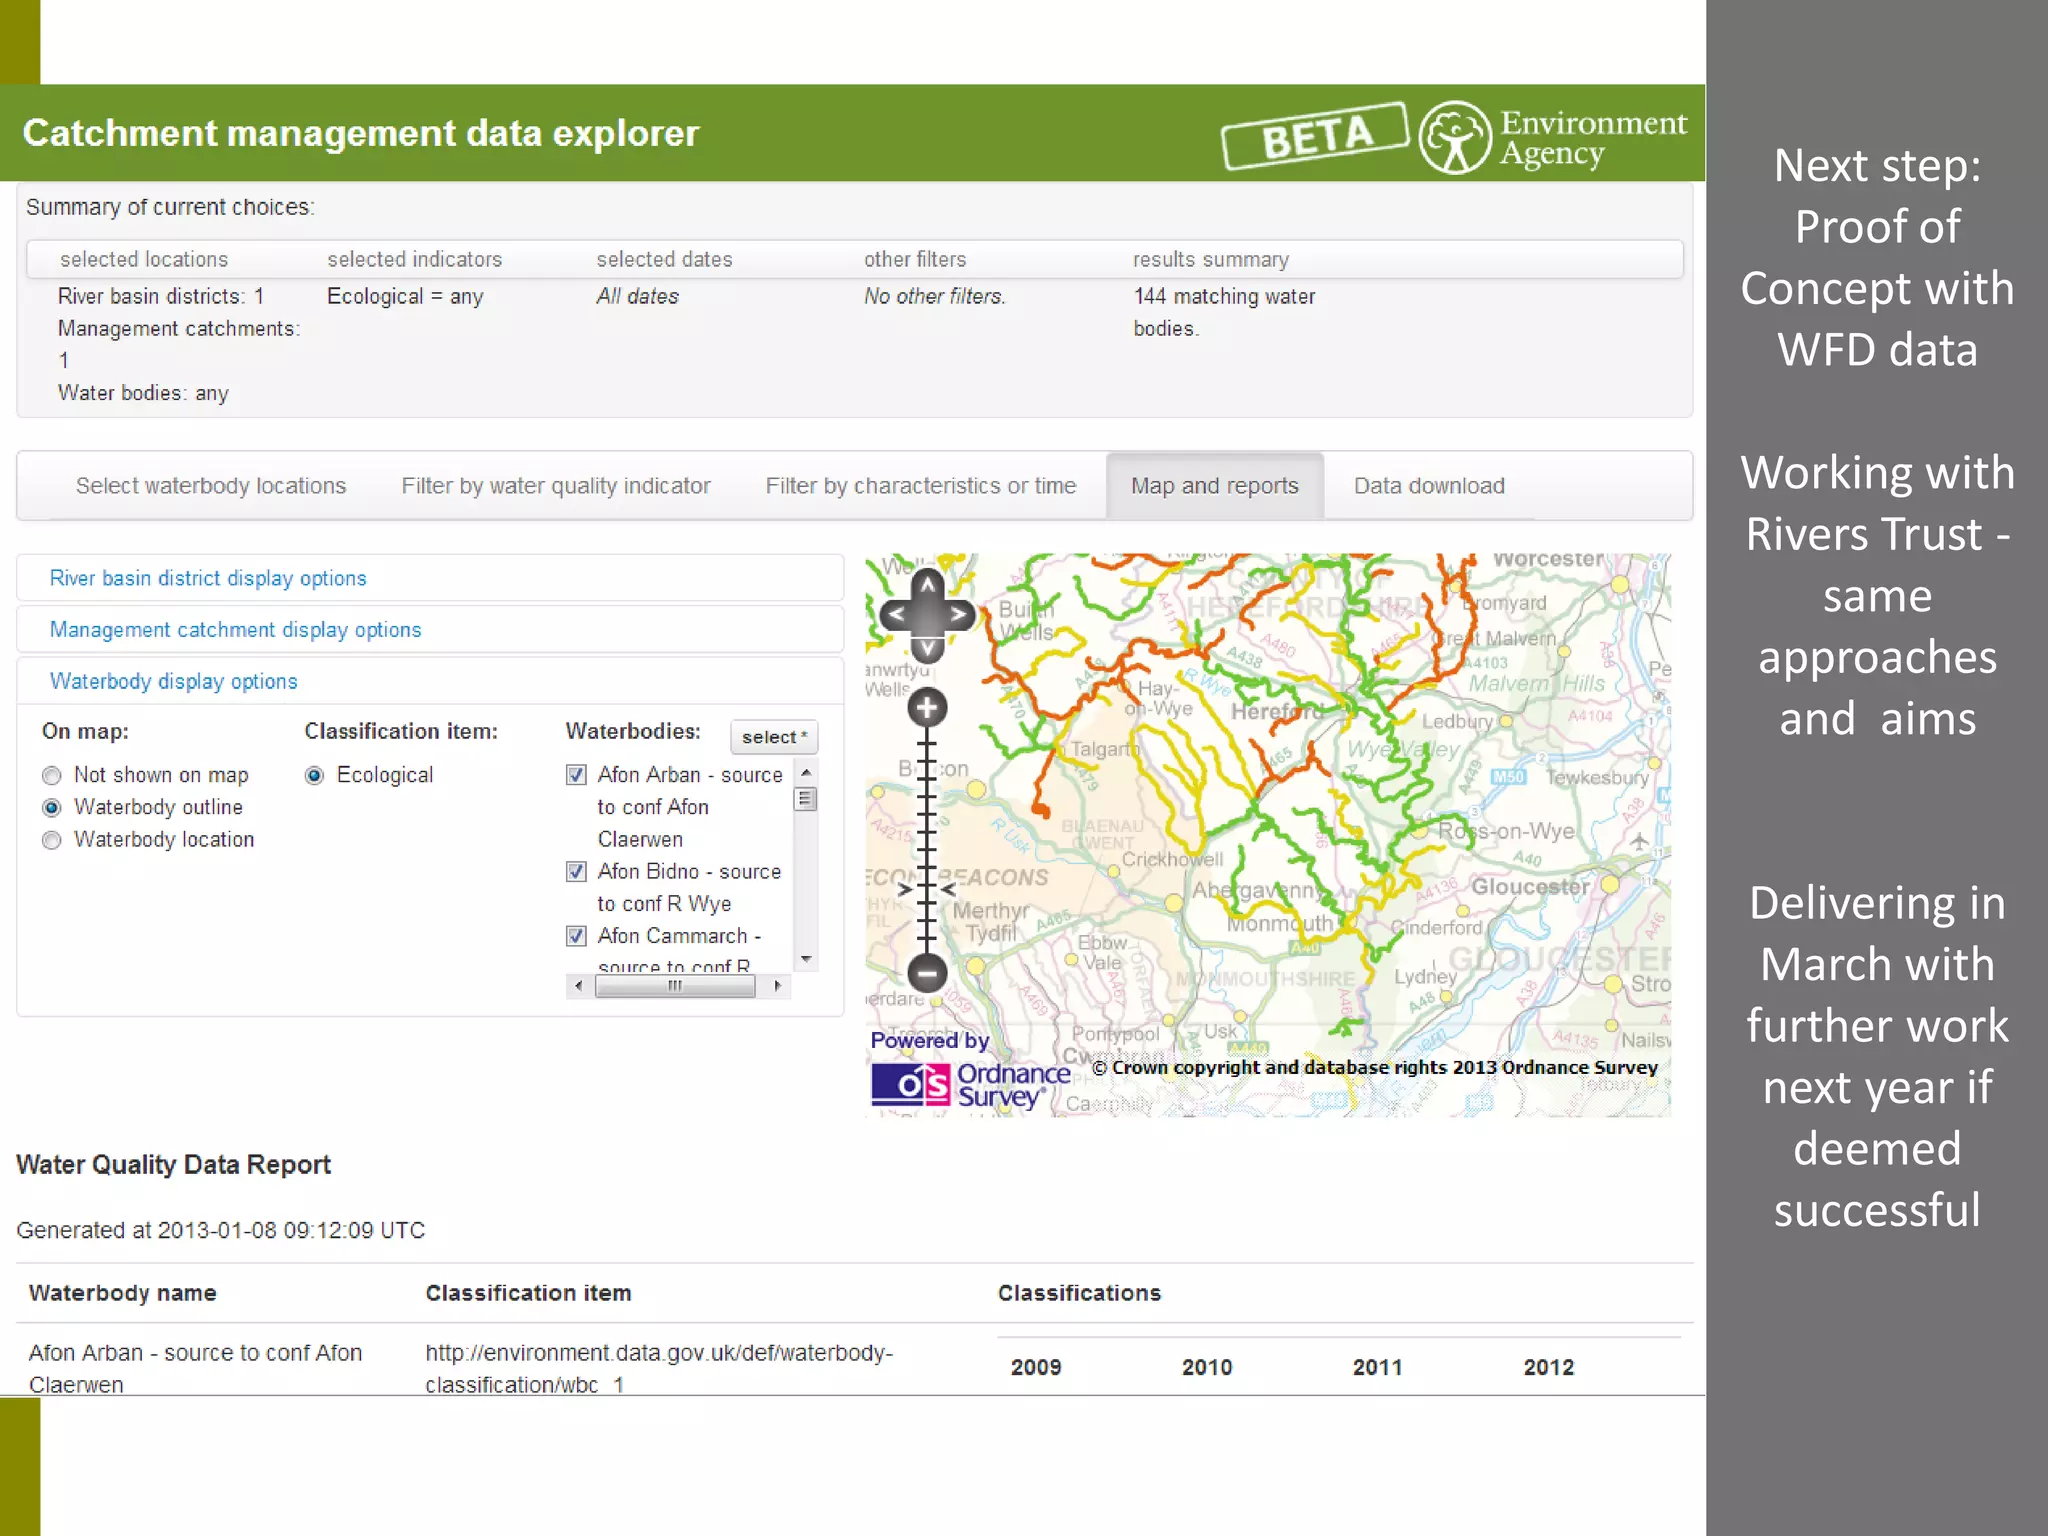
Task: Expand River basin district display options
Action: click(208, 578)
